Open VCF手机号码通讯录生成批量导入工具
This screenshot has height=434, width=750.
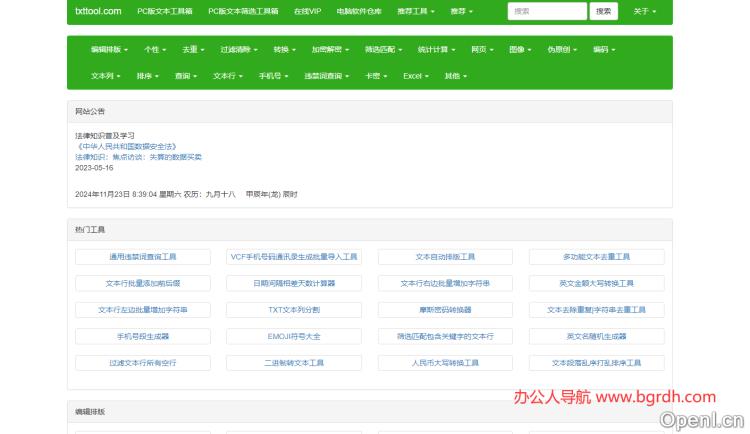pyautogui.click(x=294, y=256)
